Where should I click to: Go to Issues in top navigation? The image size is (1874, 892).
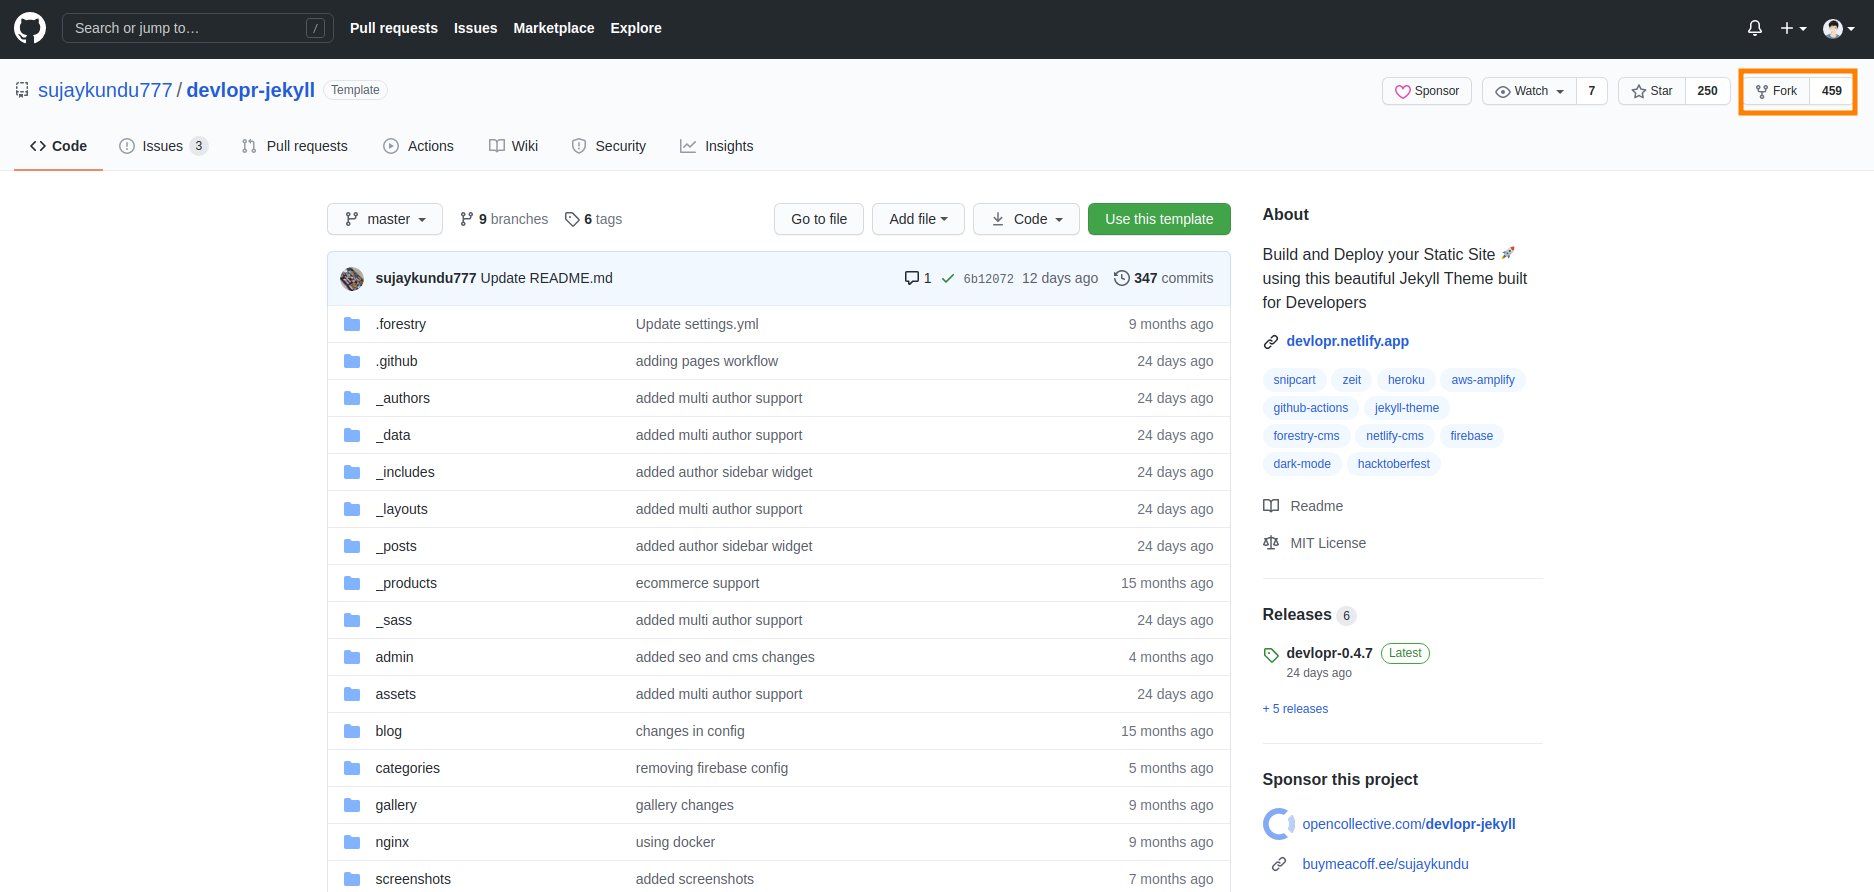(475, 28)
